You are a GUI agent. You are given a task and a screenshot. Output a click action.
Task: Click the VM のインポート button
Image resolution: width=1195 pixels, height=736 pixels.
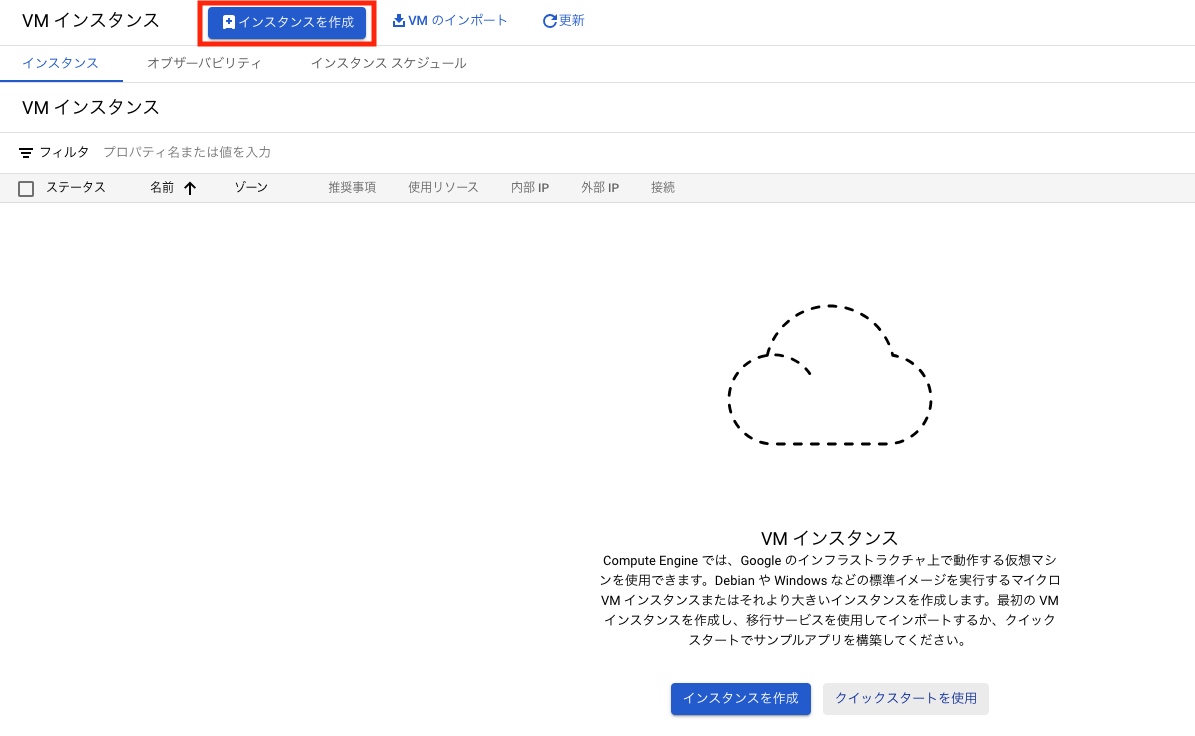click(x=450, y=21)
